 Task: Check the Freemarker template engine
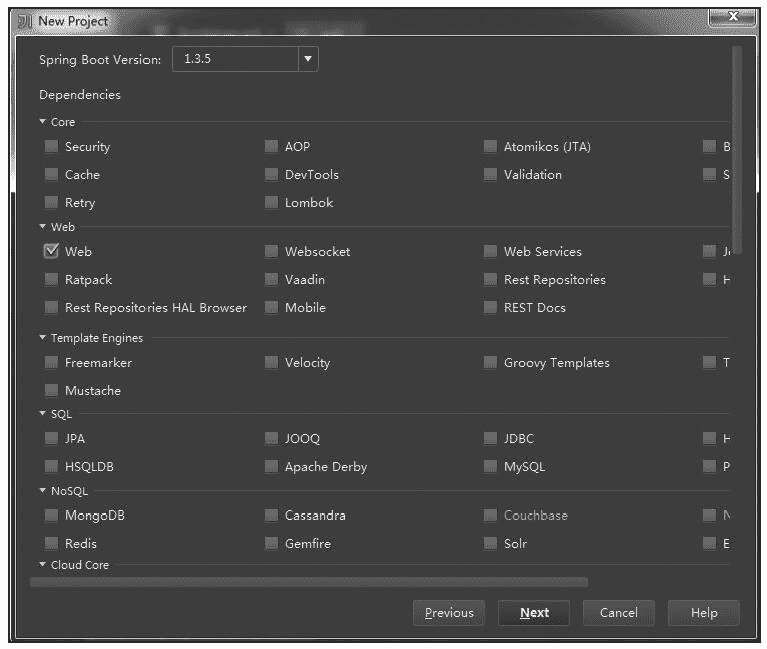point(51,363)
